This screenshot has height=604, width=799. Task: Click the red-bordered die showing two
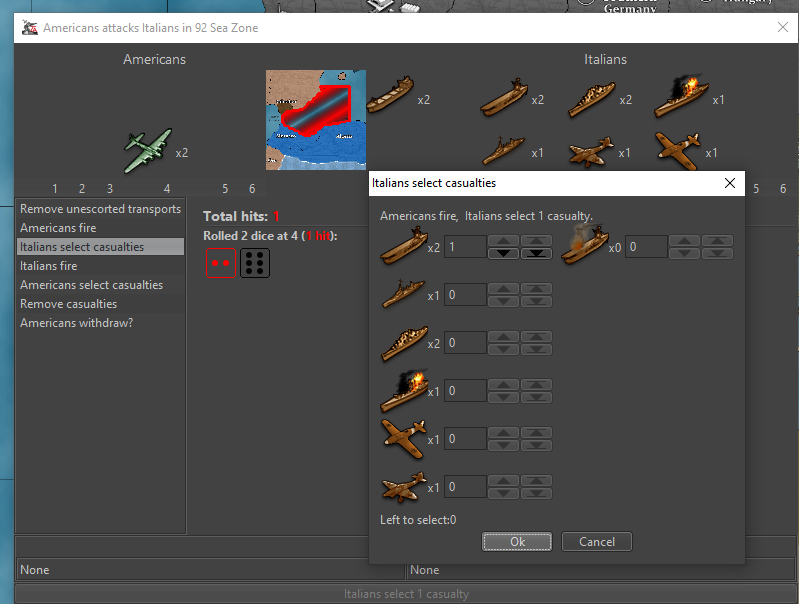pyautogui.click(x=220, y=263)
